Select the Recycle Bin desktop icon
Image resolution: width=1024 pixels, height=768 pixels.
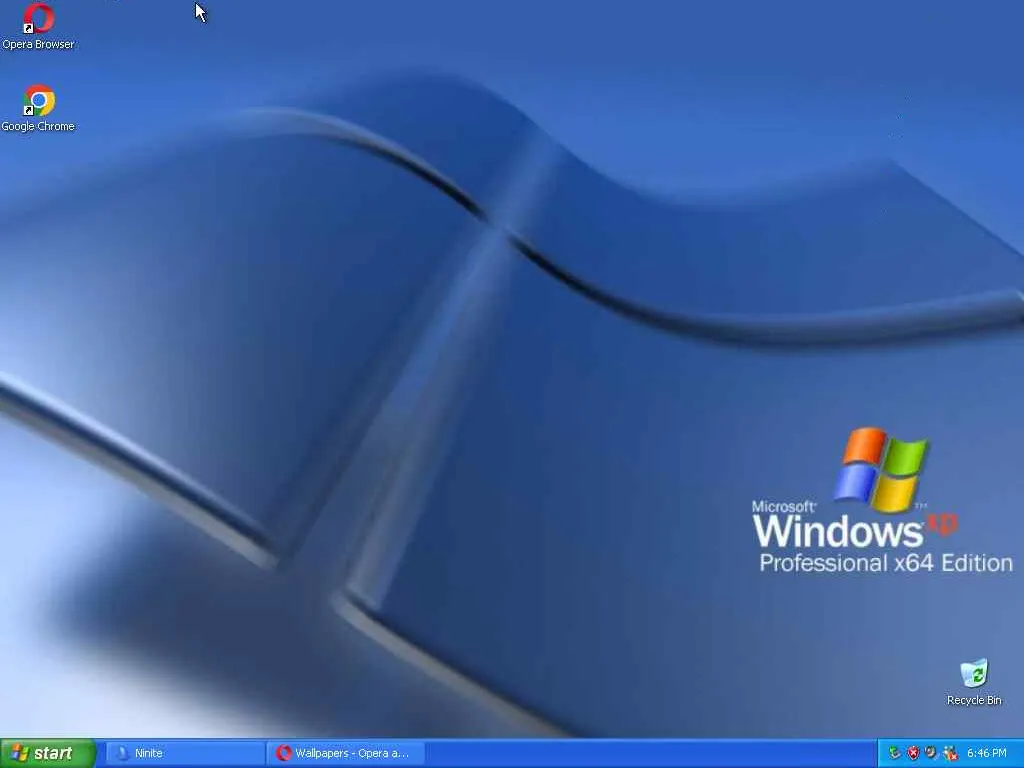974,682
